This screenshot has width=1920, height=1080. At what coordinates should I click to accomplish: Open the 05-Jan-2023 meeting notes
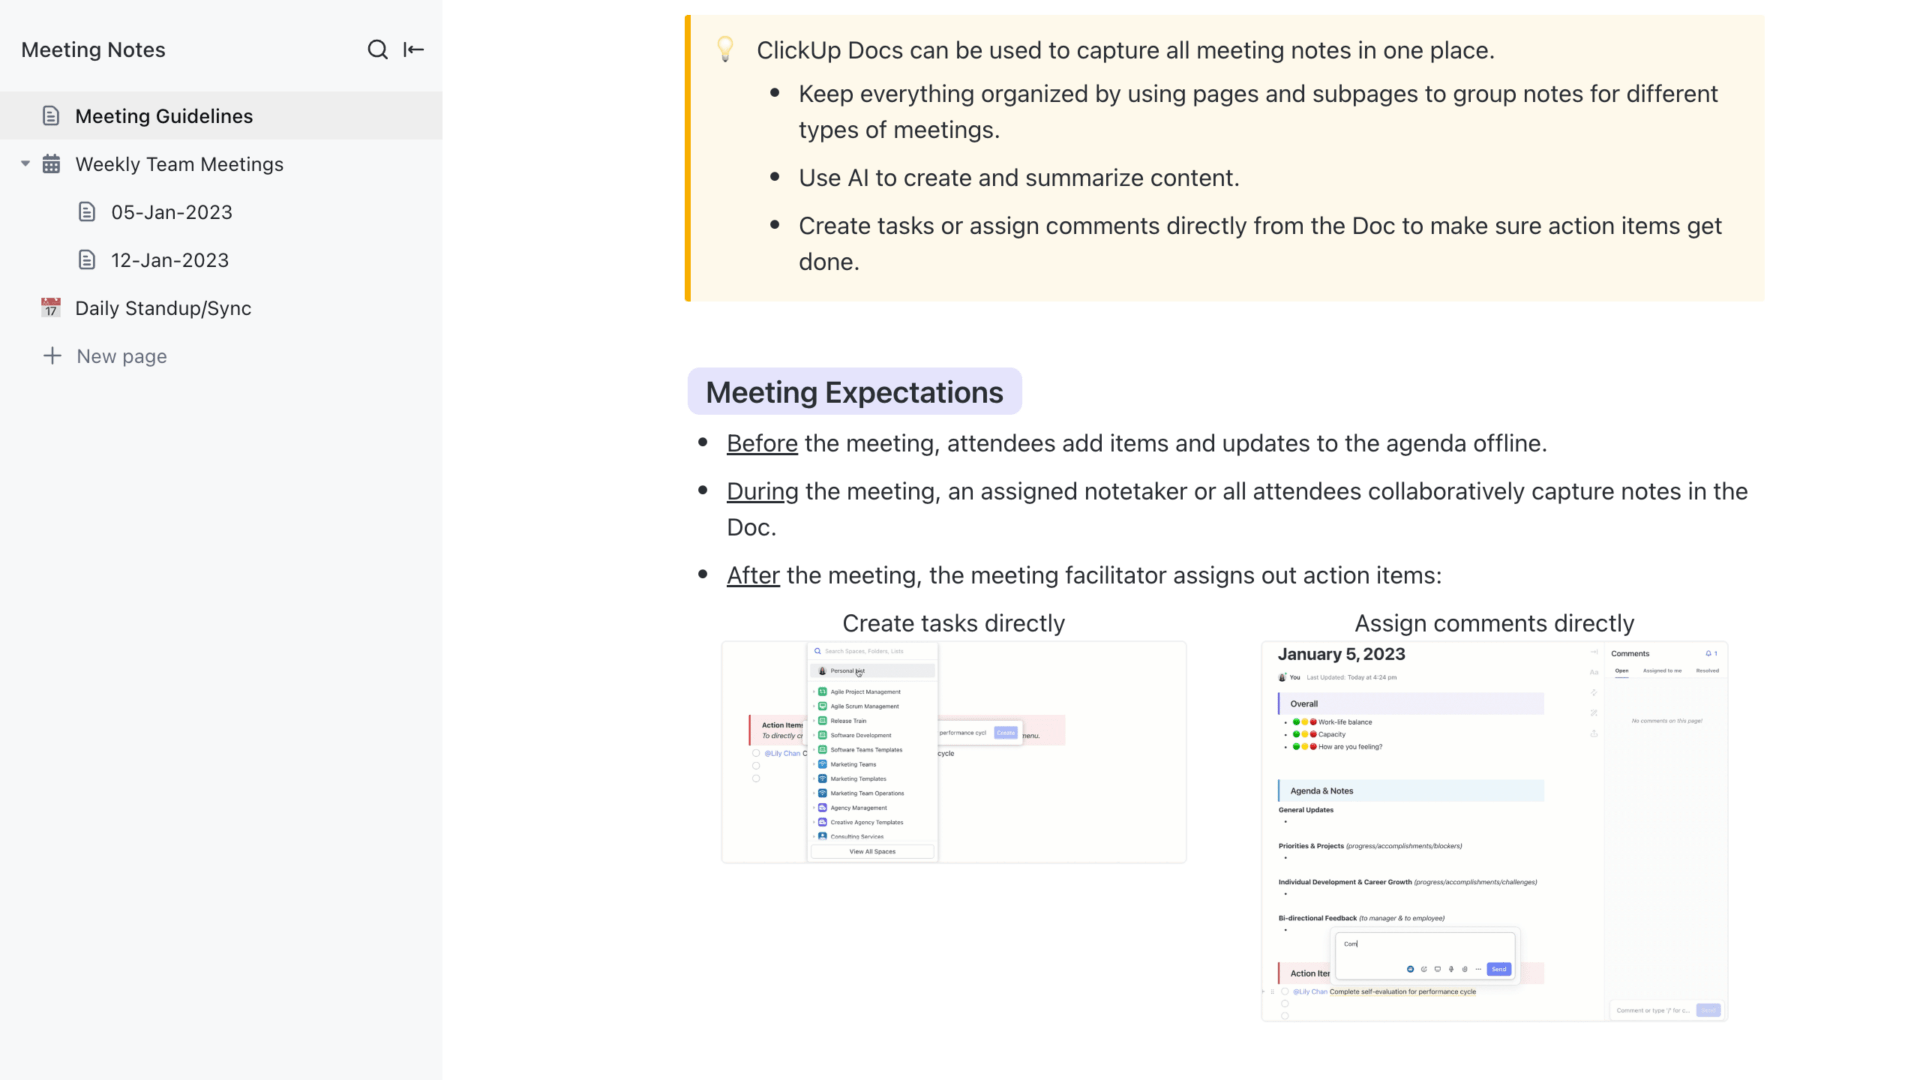pyautogui.click(x=170, y=211)
